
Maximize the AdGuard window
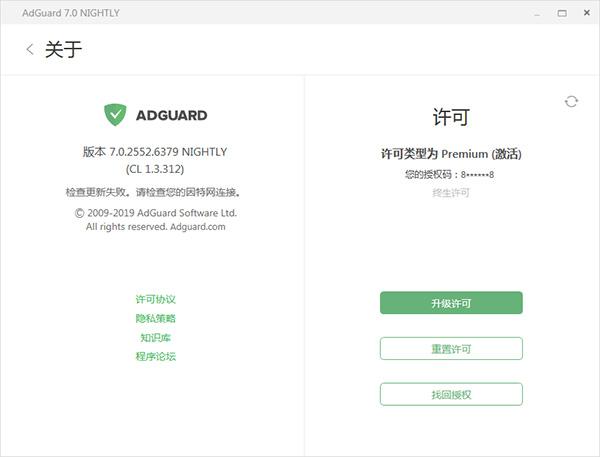pyautogui.click(x=562, y=13)
